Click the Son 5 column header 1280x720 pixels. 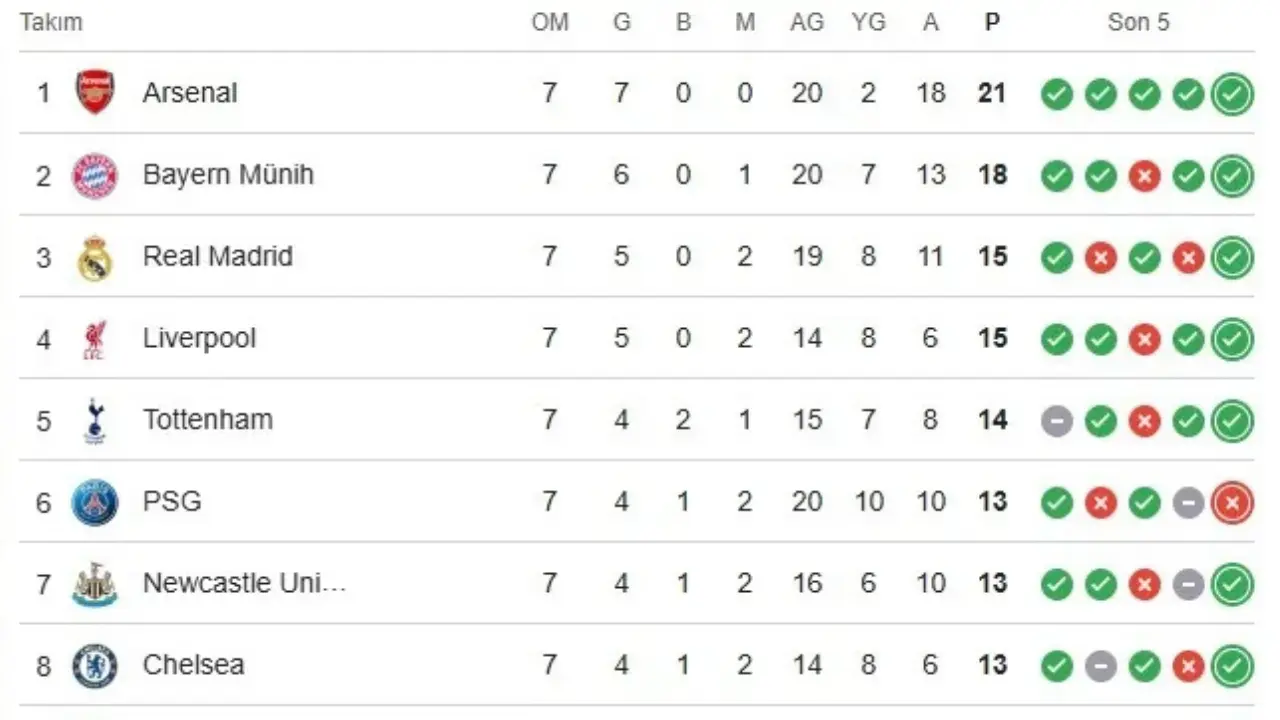coord(1138,22)
